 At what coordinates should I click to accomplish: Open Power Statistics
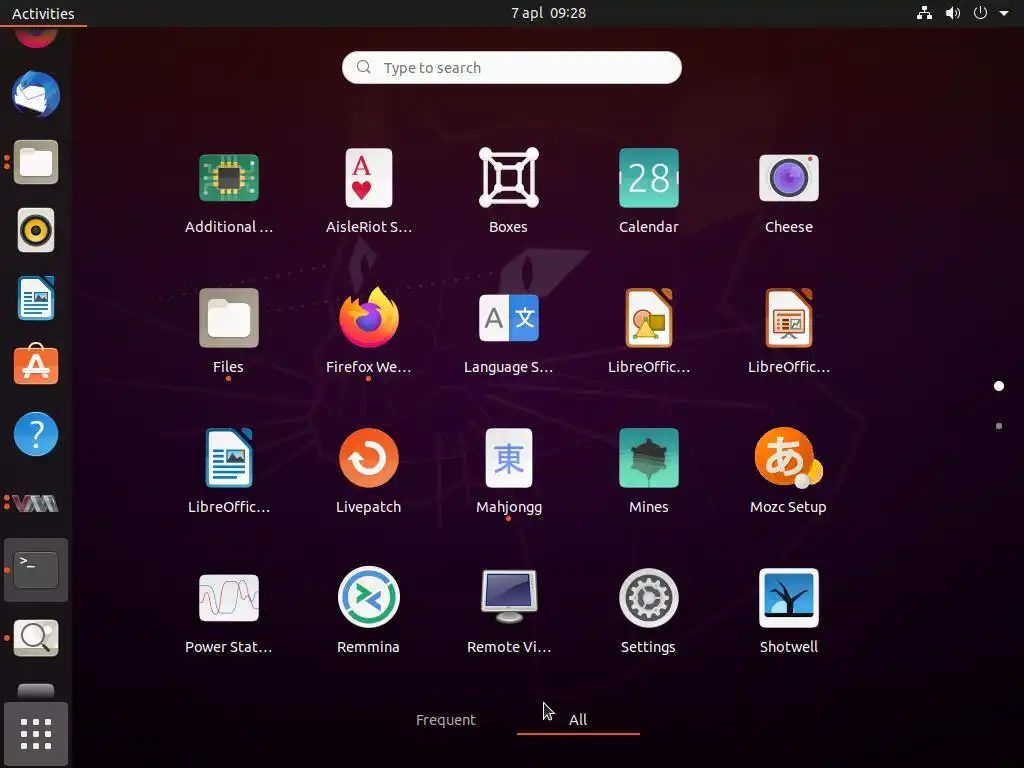(x=229, y=598)
